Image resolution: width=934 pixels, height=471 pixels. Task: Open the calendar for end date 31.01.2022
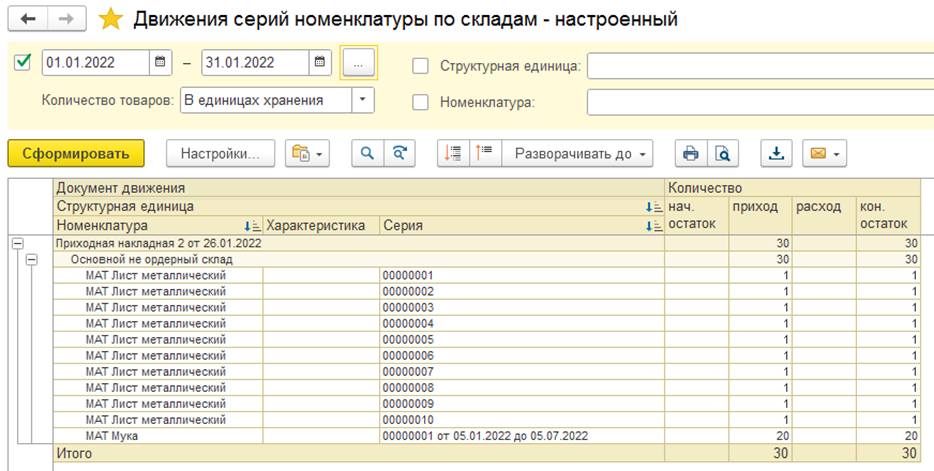pyautogui.click(x=319, y=62)
